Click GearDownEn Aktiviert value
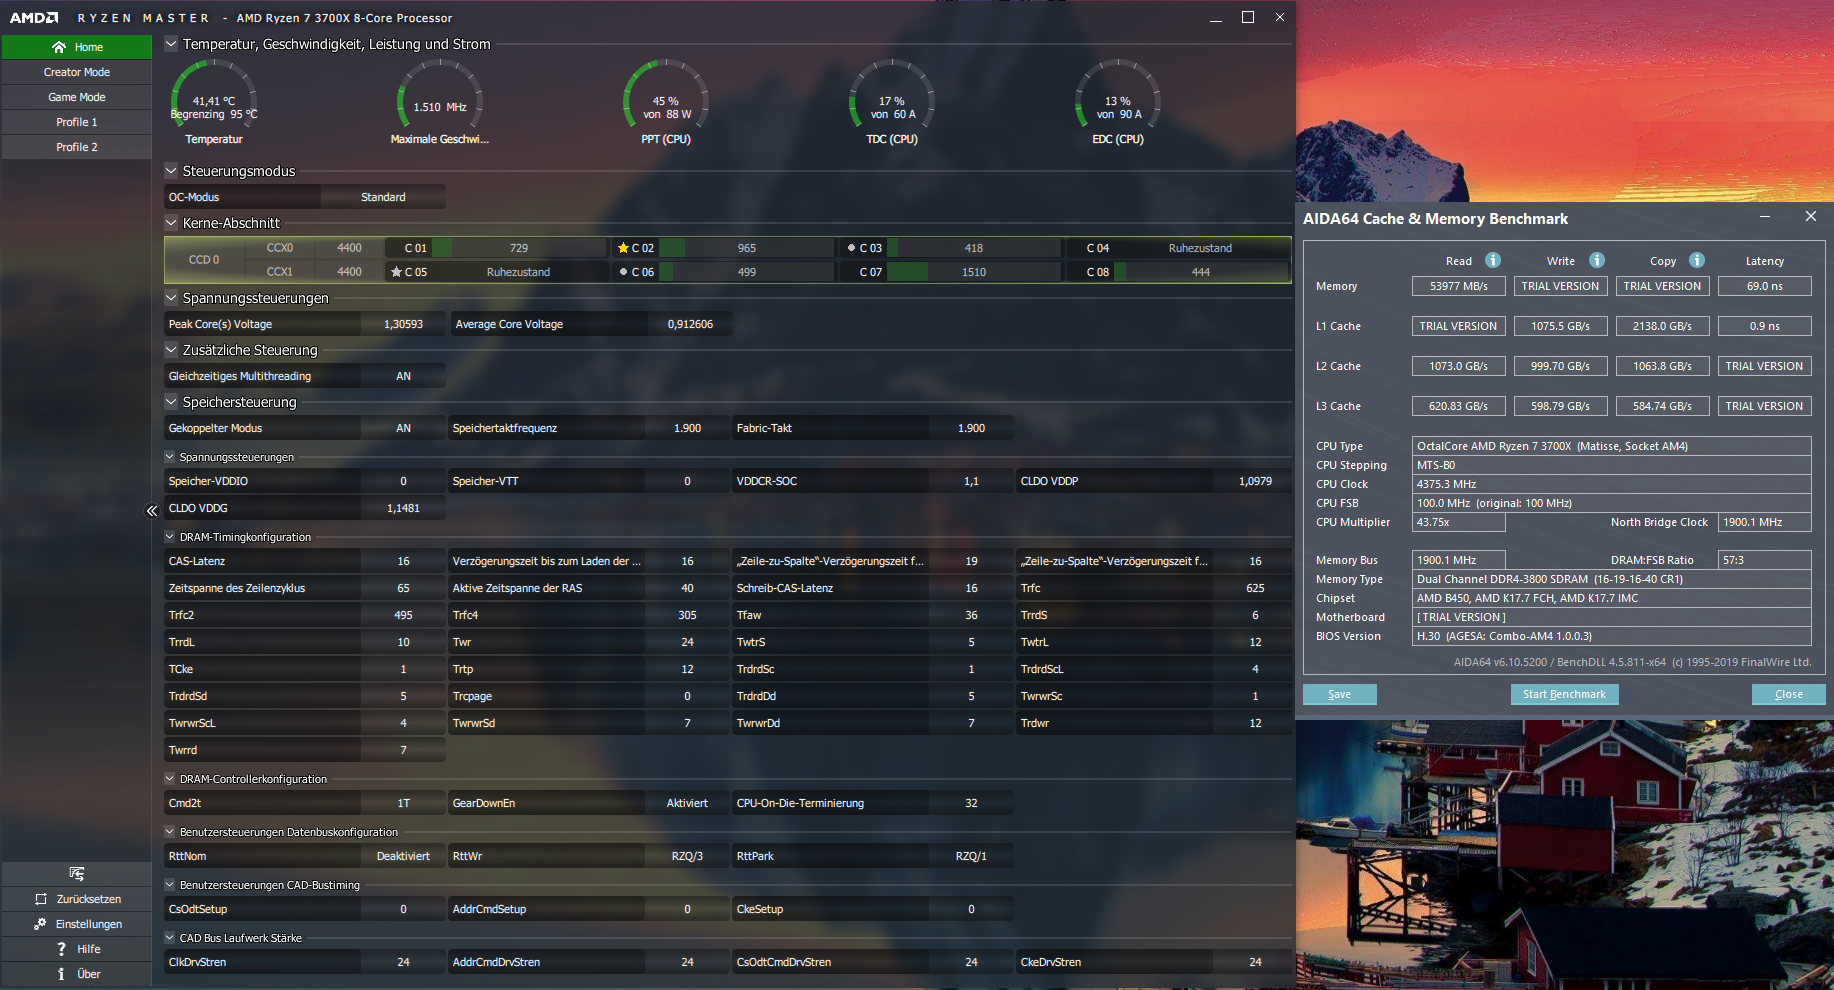The width and height of the screenshot is (1834, 990). 687,803
